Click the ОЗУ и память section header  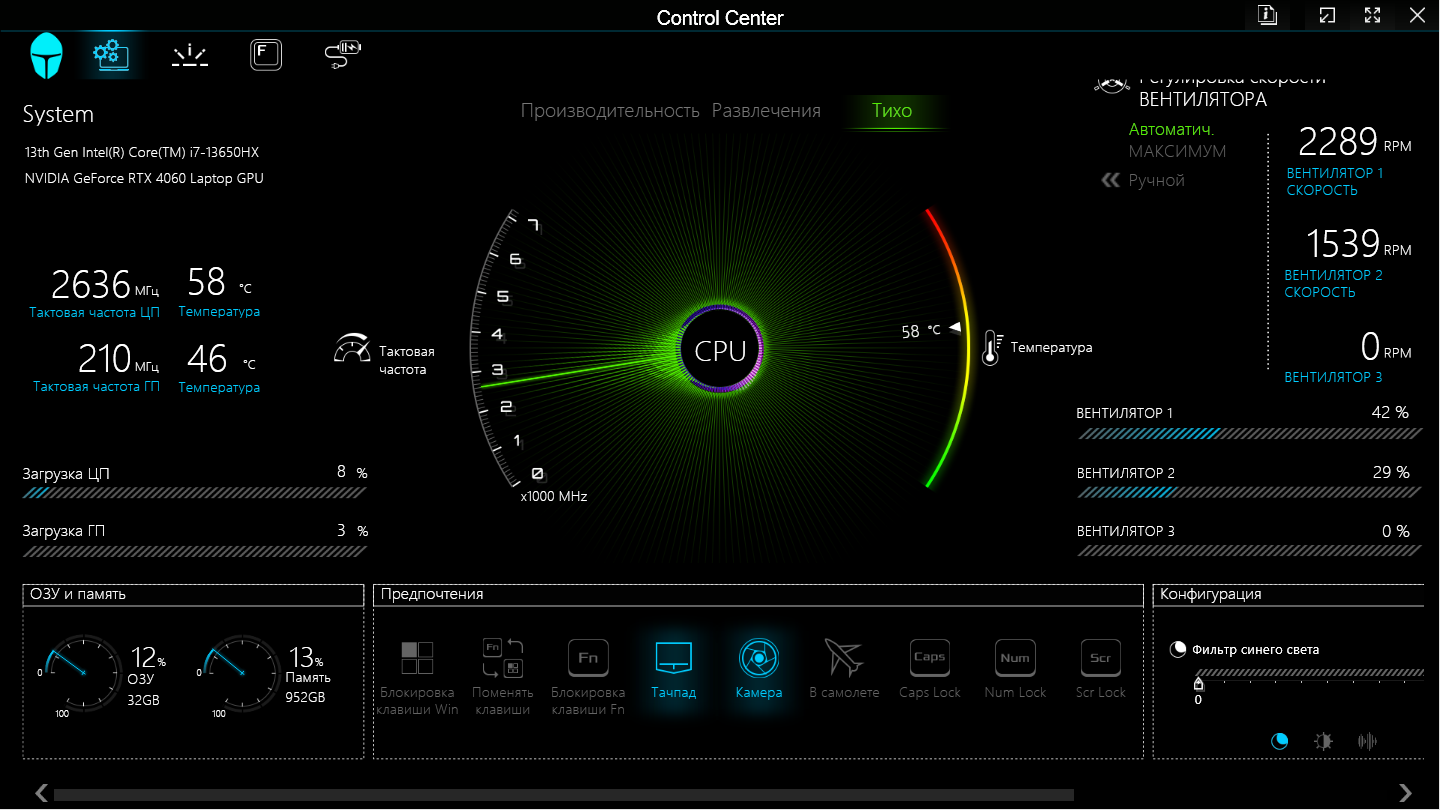193,594
